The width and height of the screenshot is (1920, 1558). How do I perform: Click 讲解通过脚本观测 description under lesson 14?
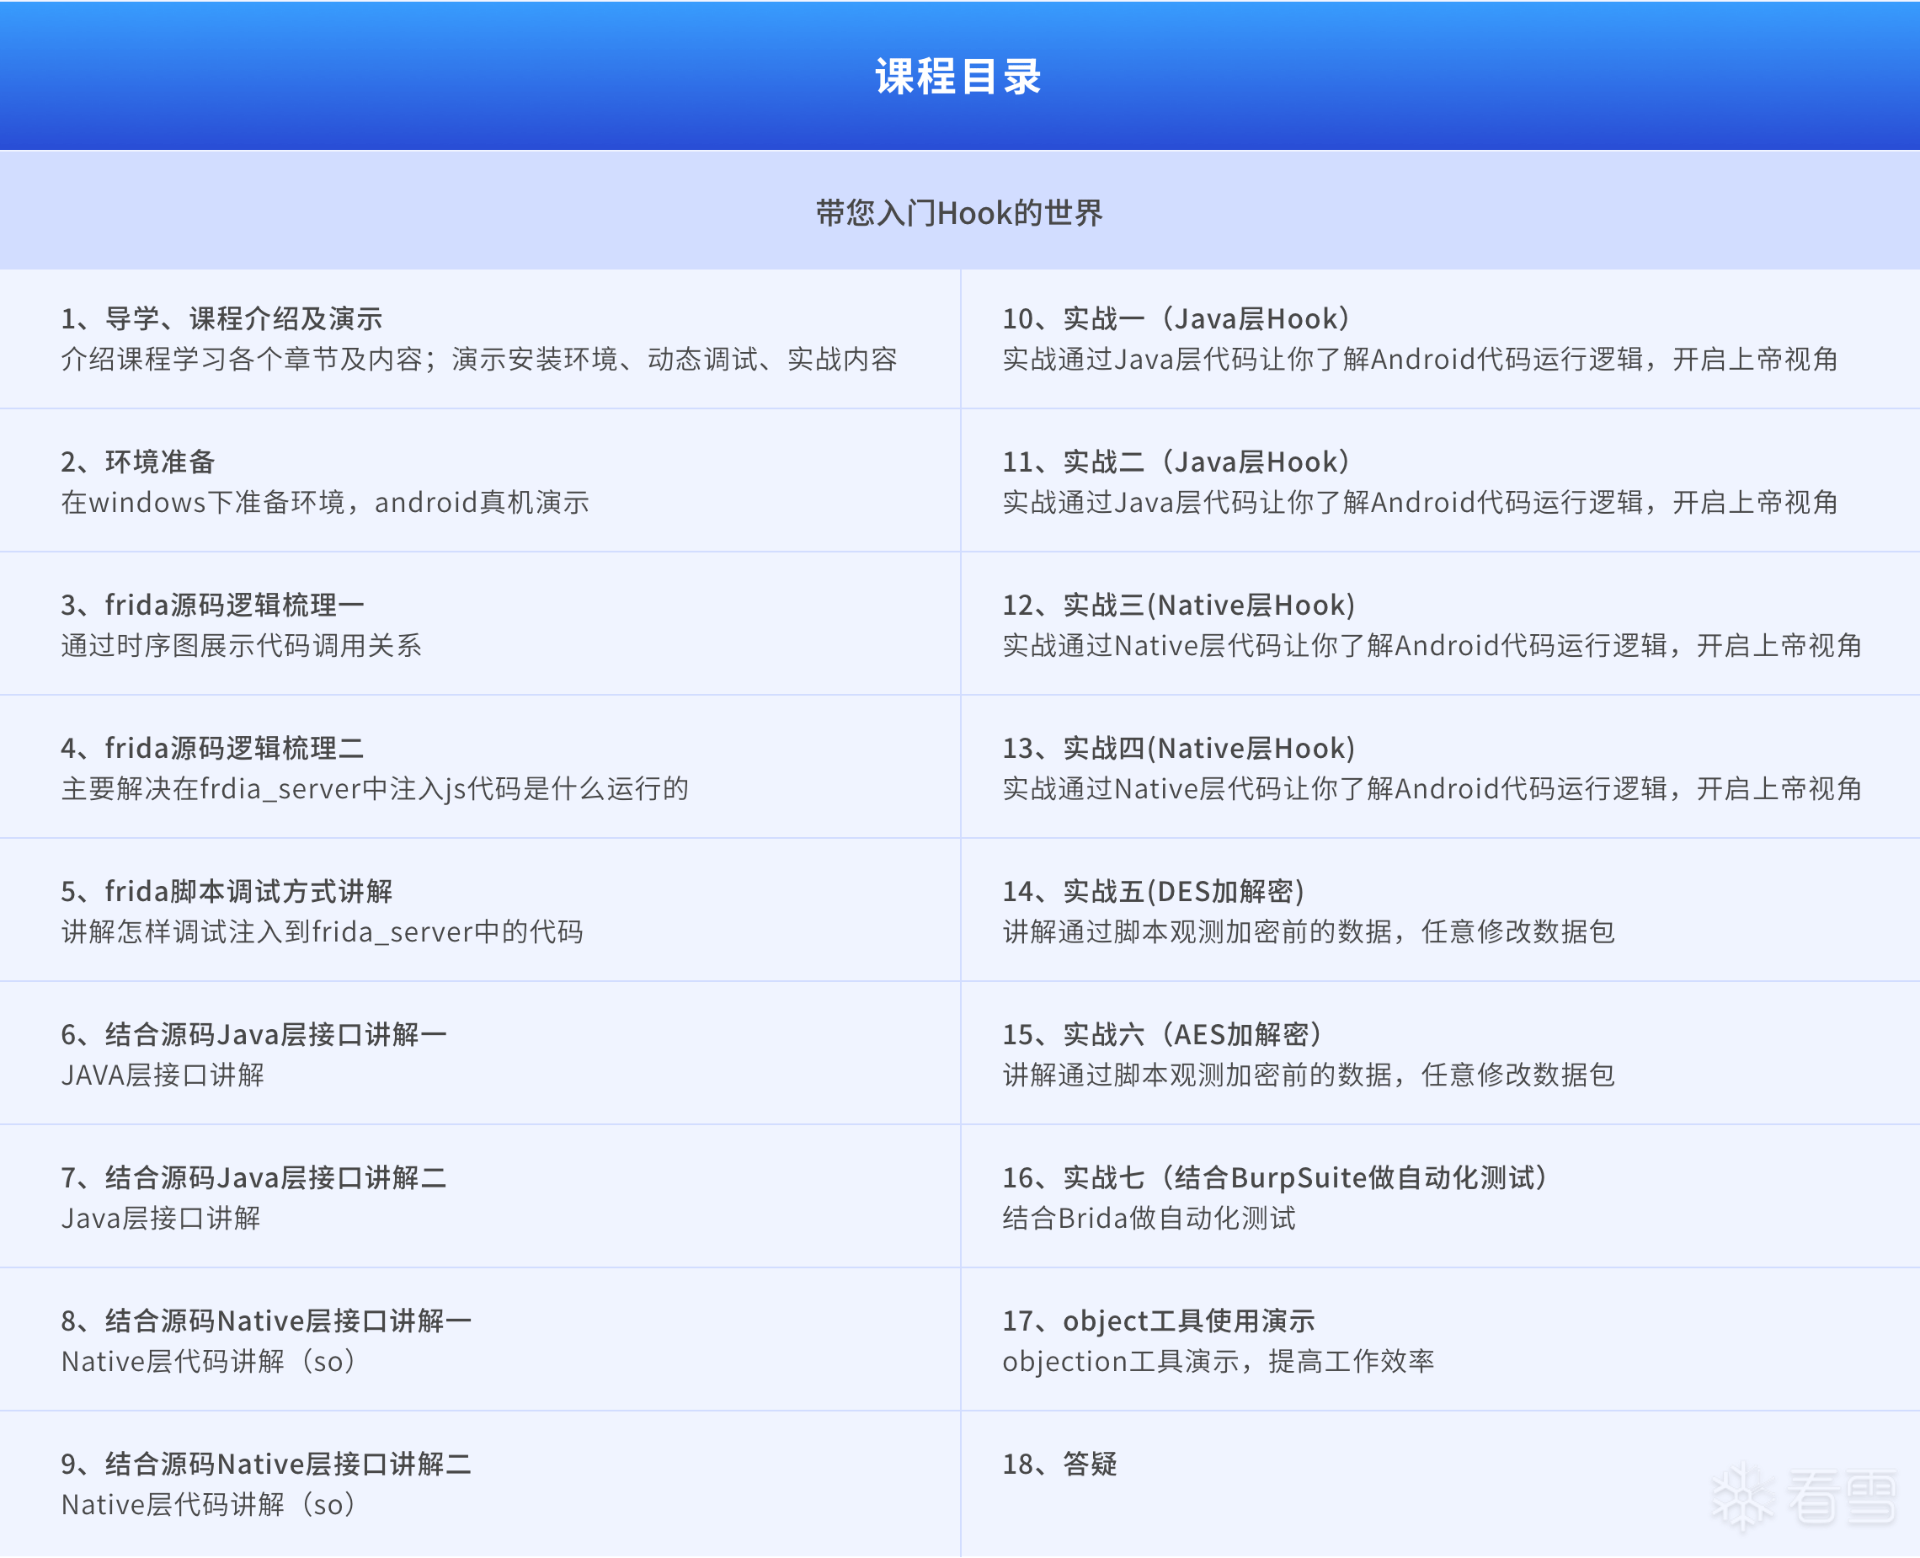point(1309,931)
